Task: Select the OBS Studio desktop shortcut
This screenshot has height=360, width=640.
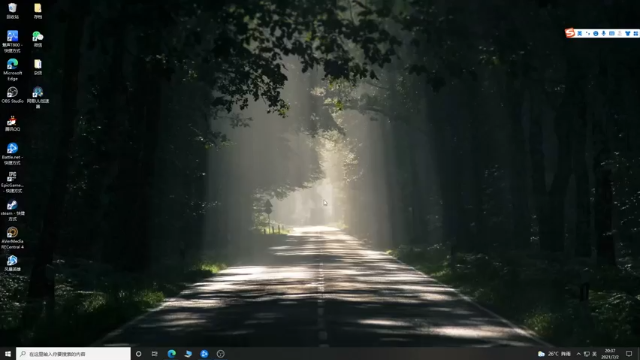Action: [12, 95]
